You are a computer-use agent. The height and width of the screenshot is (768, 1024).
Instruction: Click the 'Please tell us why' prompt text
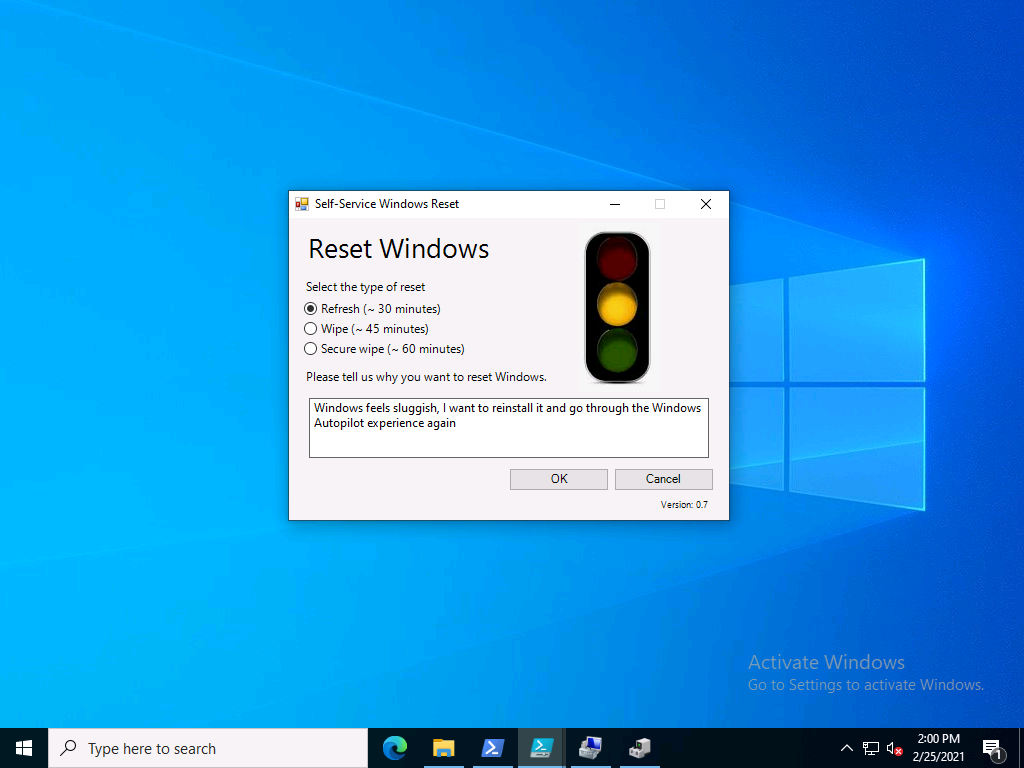pos(426,377)
